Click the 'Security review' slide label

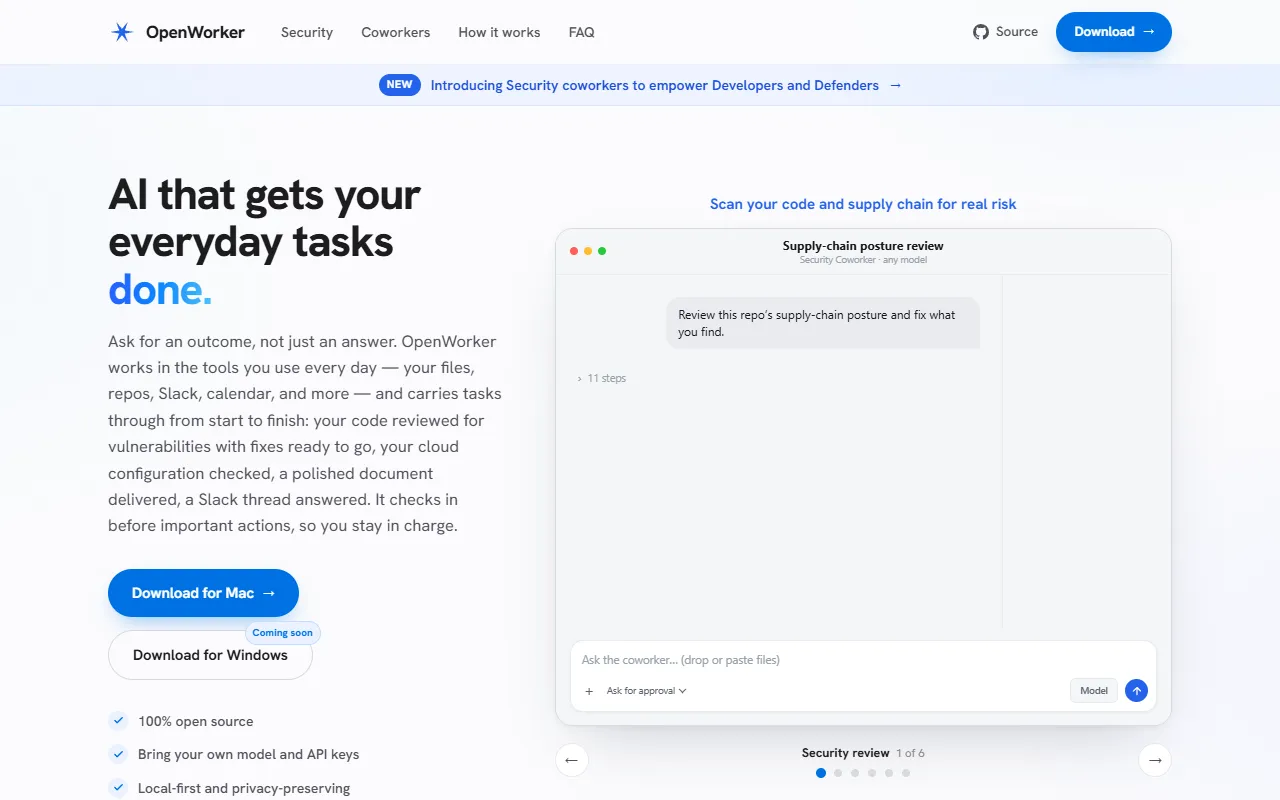click(845, 753)
